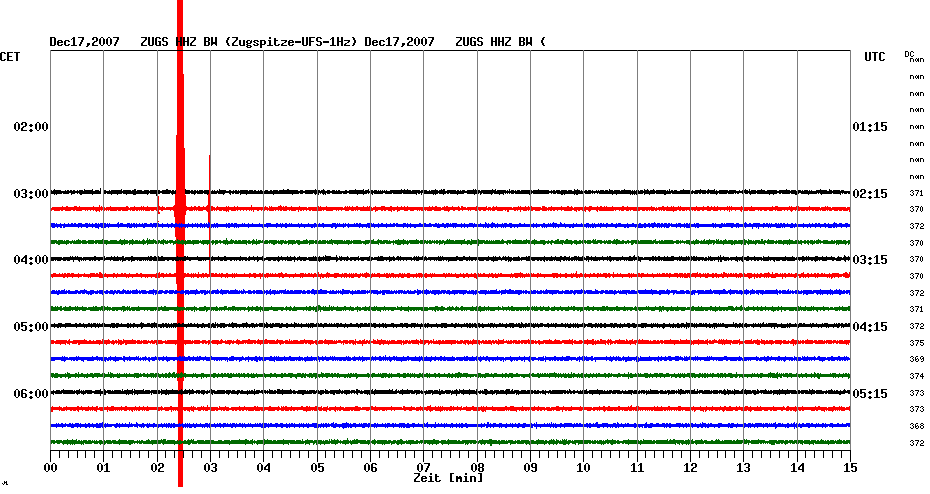Click minute 10 on the time axis
Viewport: 930px width, 494px height.
(x=584, y=468)
